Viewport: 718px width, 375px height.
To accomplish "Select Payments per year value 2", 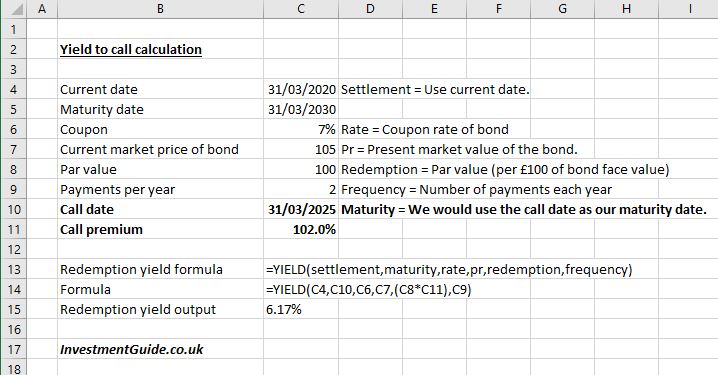I will [301, 189].
